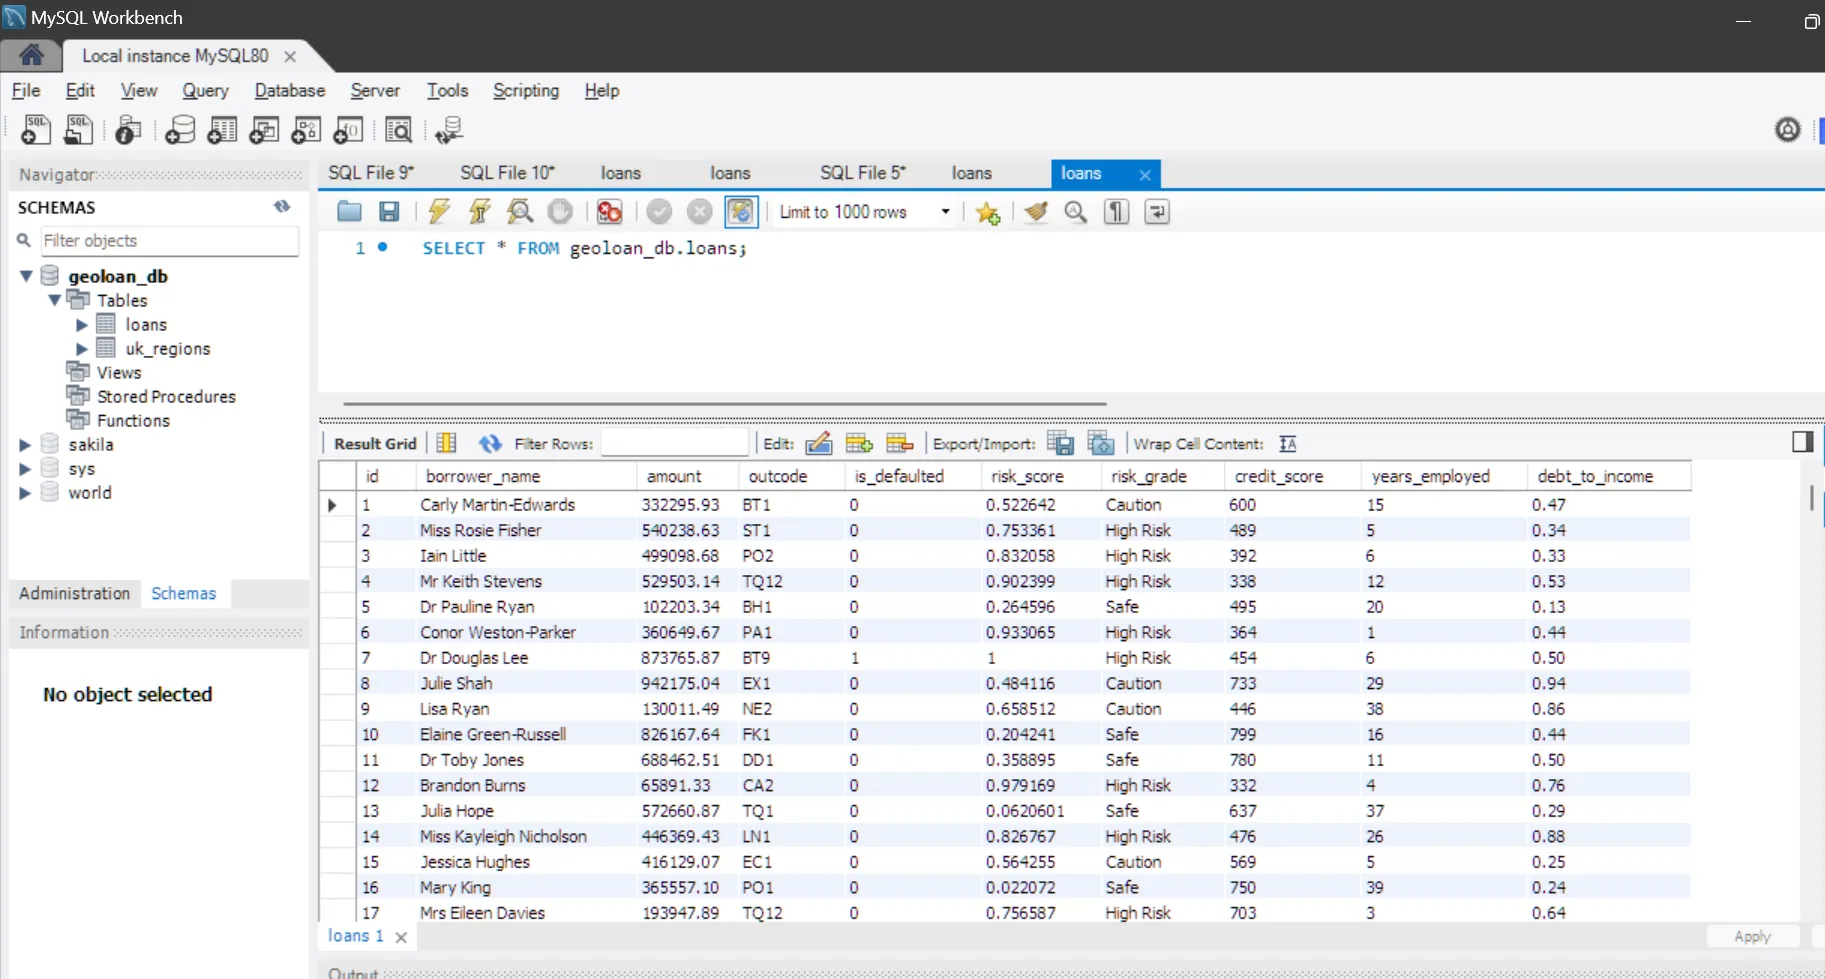Toggle word wrapping in the editor

click(1157, 211)
